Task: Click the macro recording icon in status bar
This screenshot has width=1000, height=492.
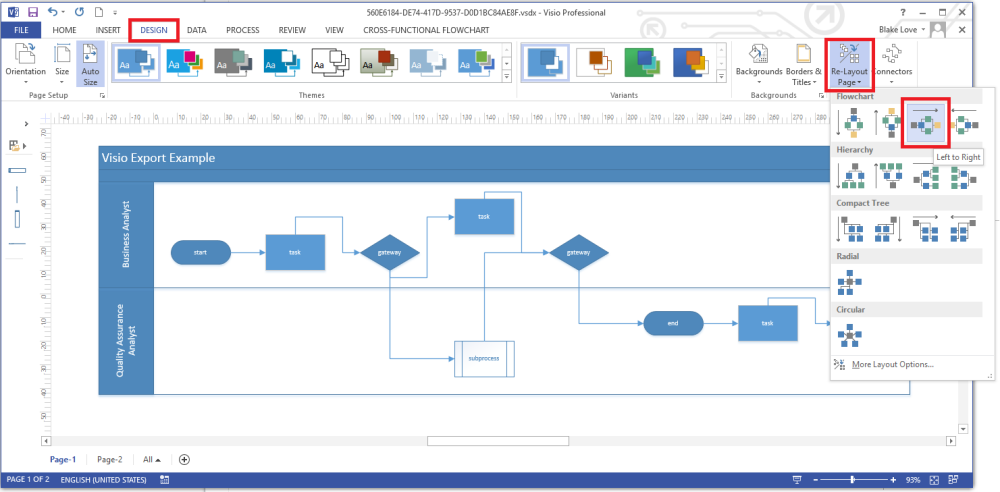Action: pos(165,479)
